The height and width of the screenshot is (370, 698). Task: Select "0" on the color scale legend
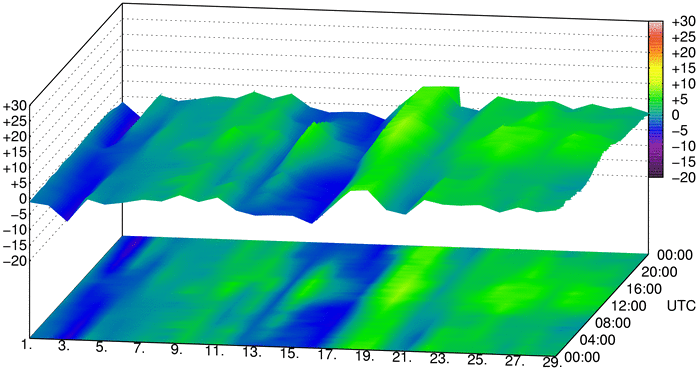point(675,115)
